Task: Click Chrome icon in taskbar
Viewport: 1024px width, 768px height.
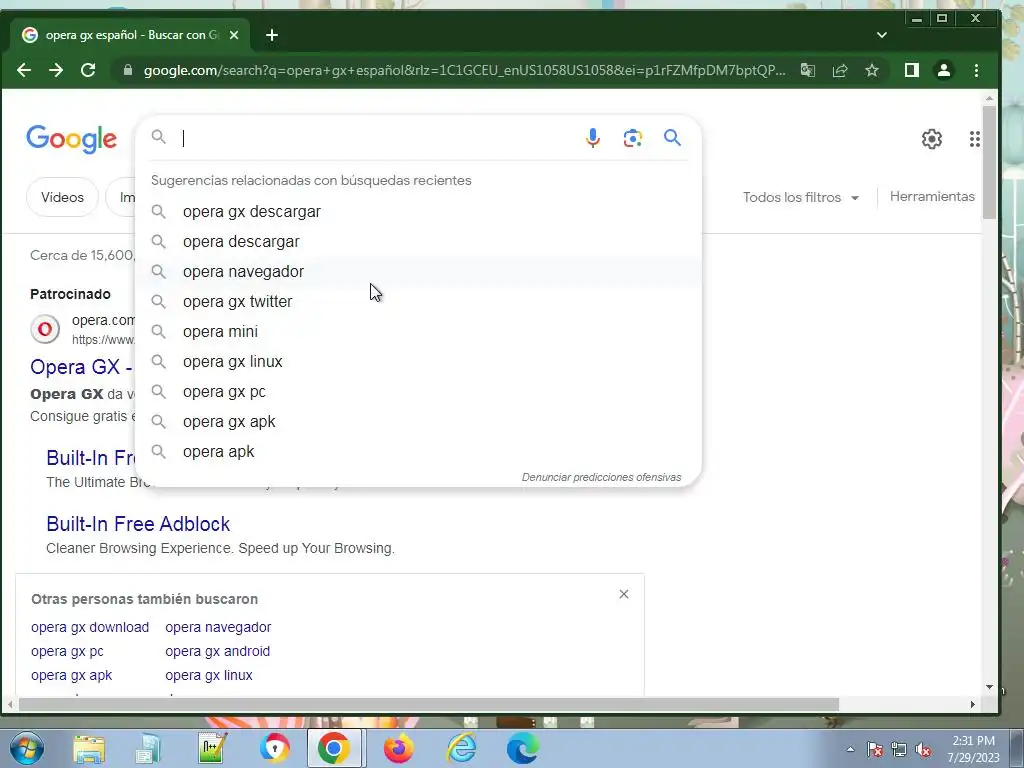Action: click(x=334, y=748)
